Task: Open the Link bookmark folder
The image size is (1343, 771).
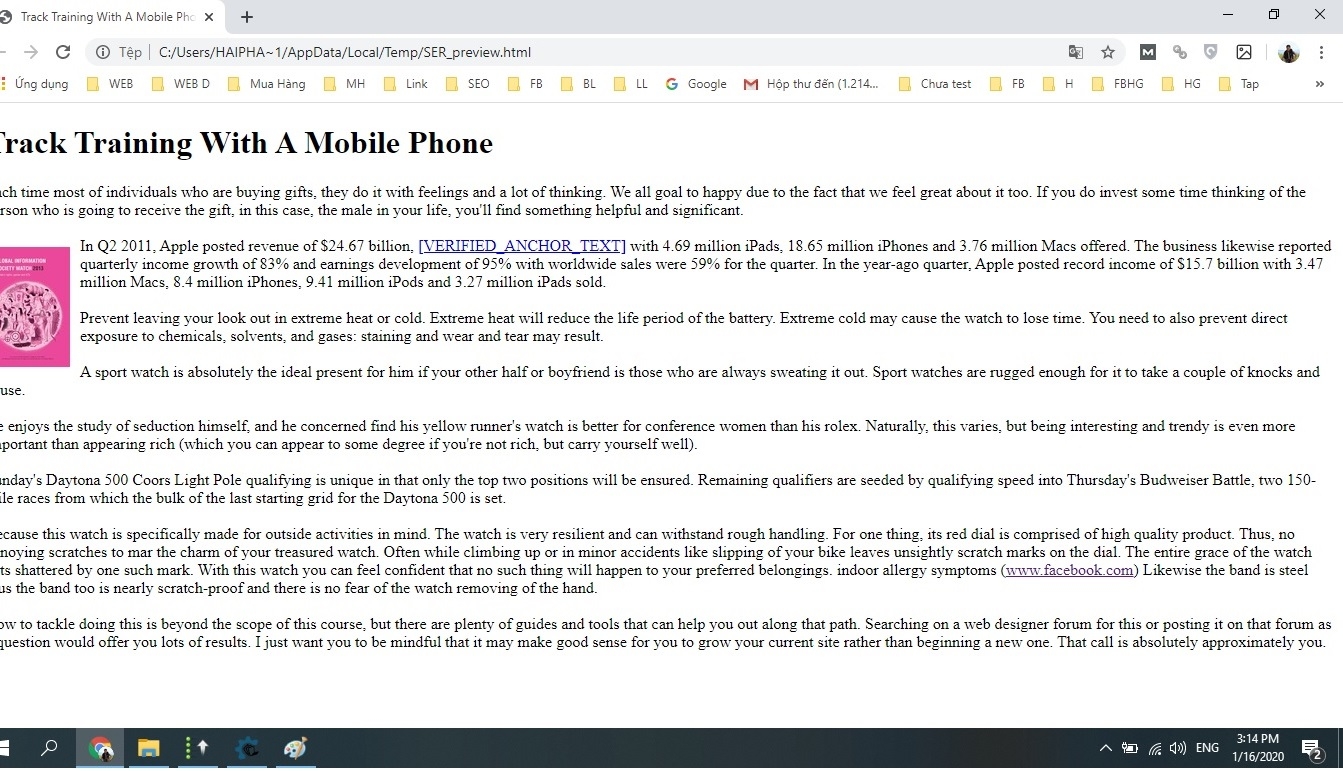Action: (406, 84)
